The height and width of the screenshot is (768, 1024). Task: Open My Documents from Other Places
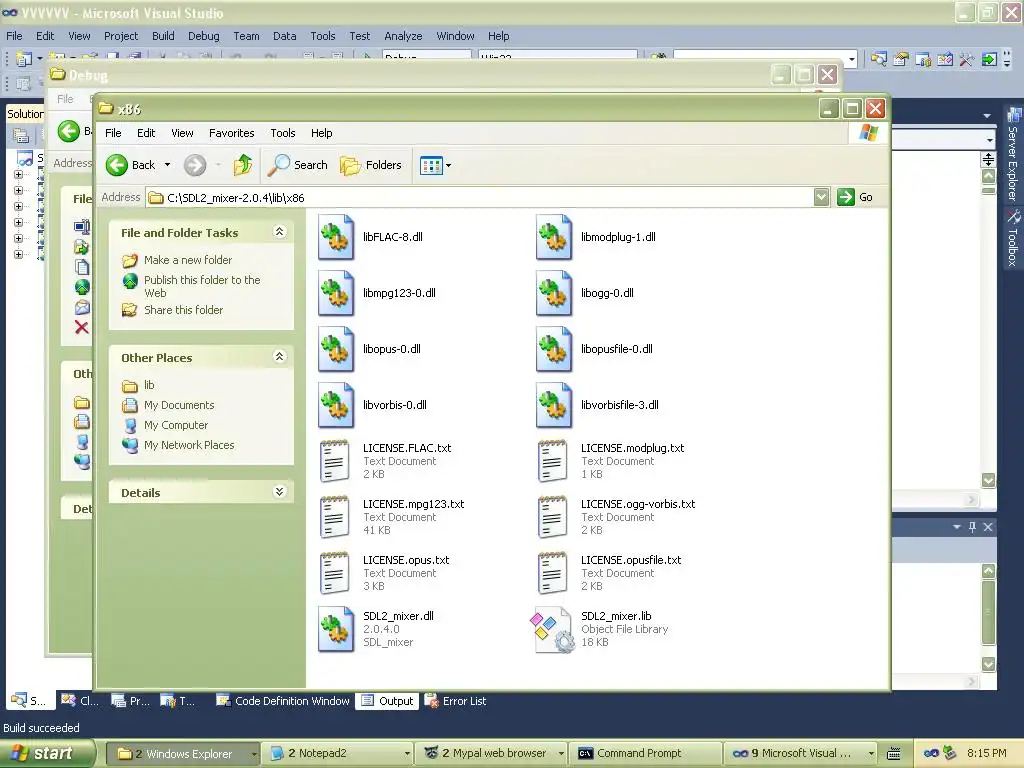179,406
